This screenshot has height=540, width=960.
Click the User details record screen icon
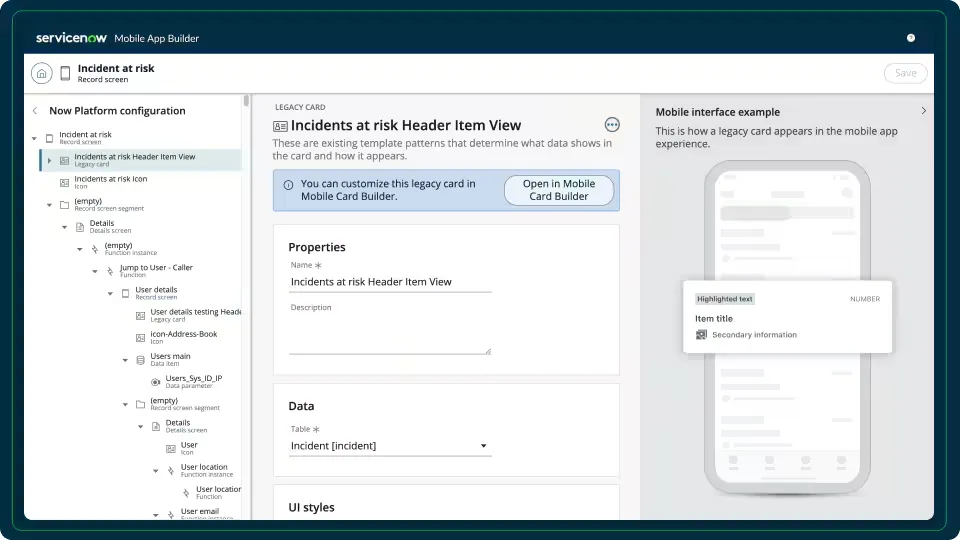(x=125, y=293)
